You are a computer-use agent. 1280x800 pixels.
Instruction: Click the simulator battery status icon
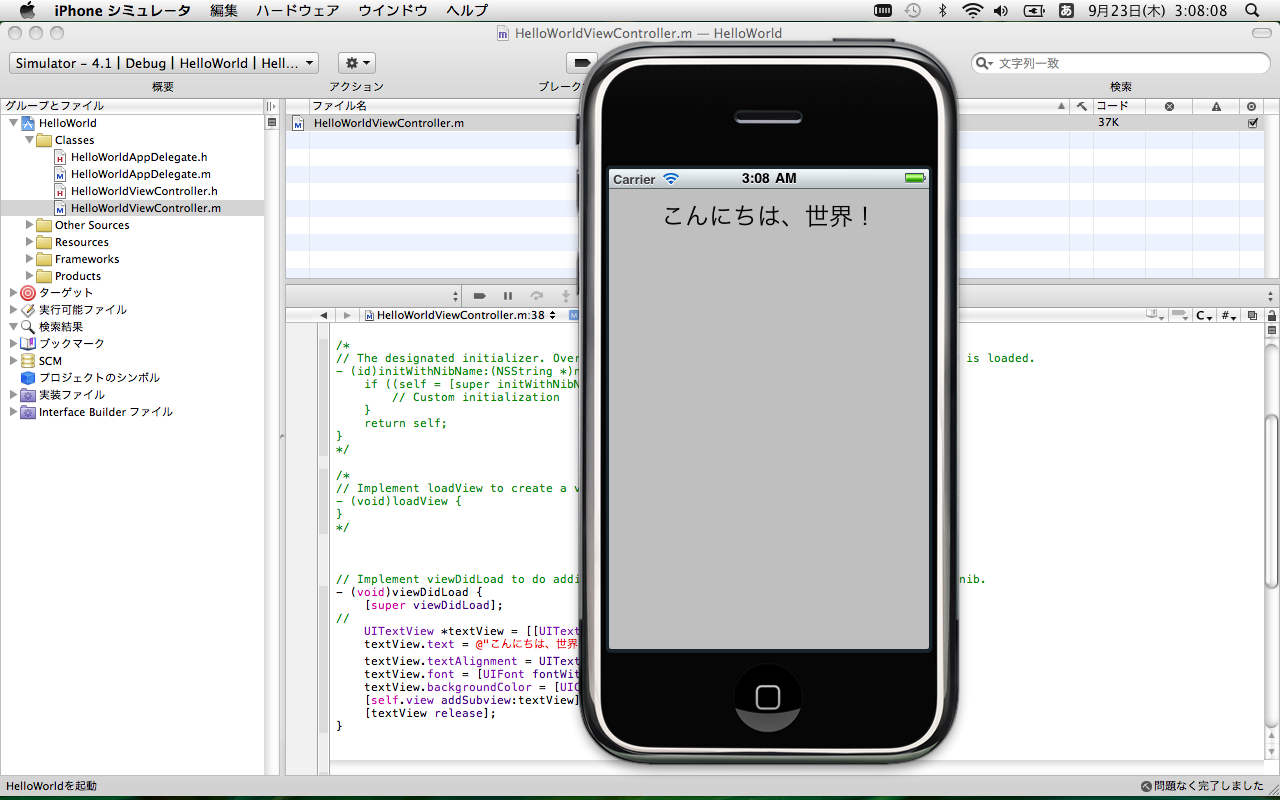tap(914, 179)
